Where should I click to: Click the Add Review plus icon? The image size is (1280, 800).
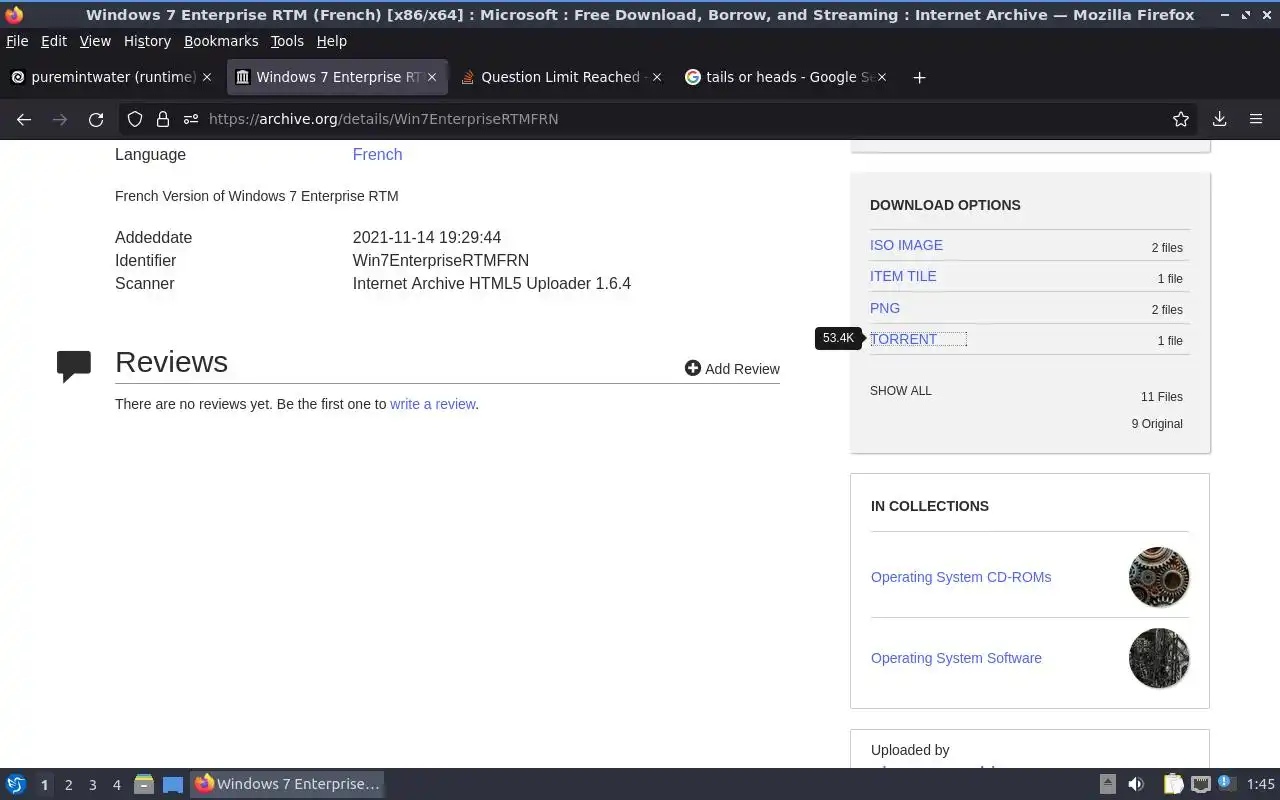click(x=692, y=368)
